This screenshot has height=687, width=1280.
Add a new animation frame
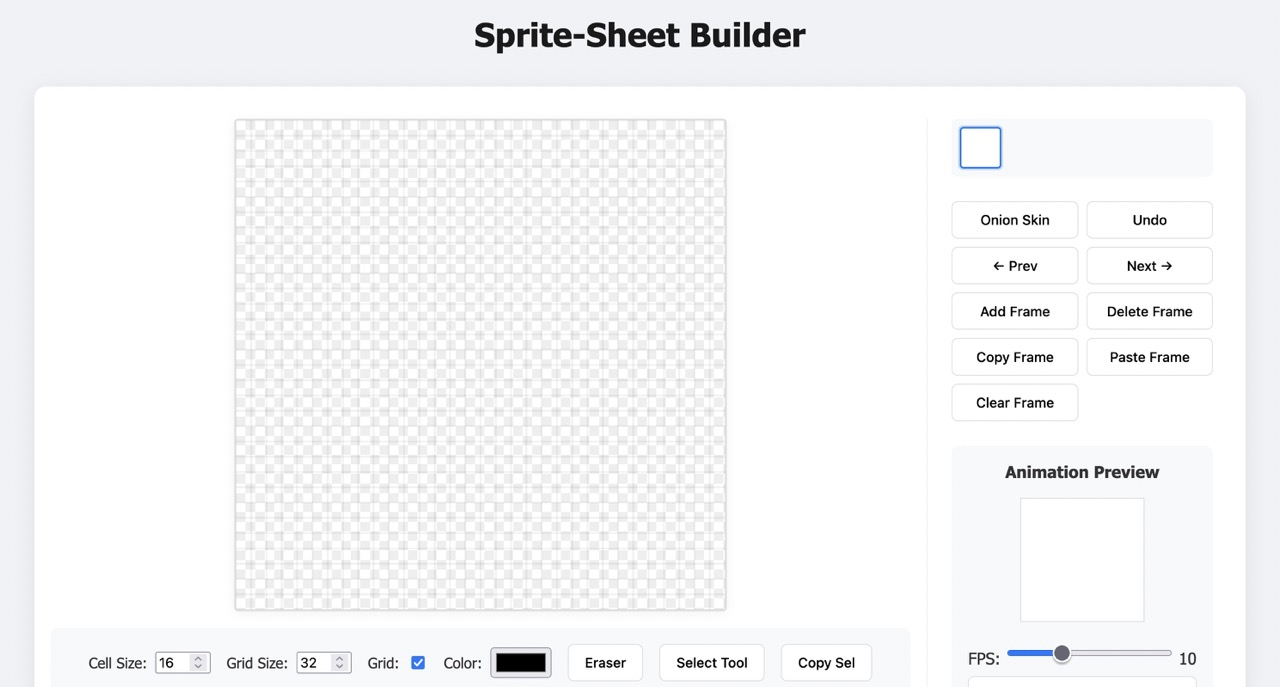click(x=1014, y=311)
